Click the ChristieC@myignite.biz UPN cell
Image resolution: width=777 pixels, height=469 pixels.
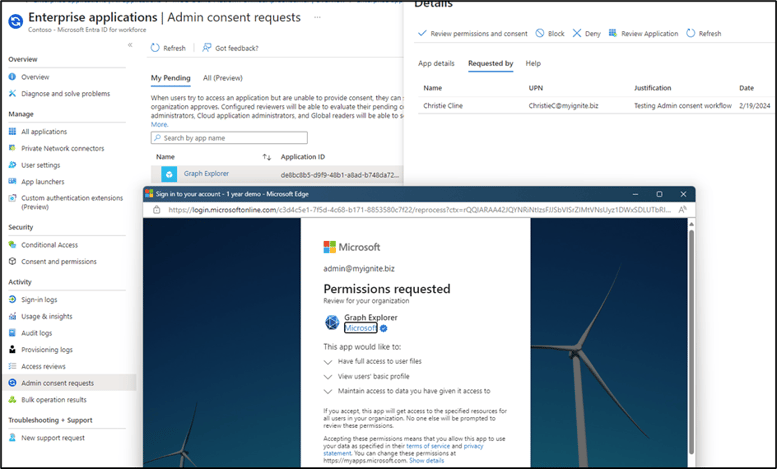(563, 106)
